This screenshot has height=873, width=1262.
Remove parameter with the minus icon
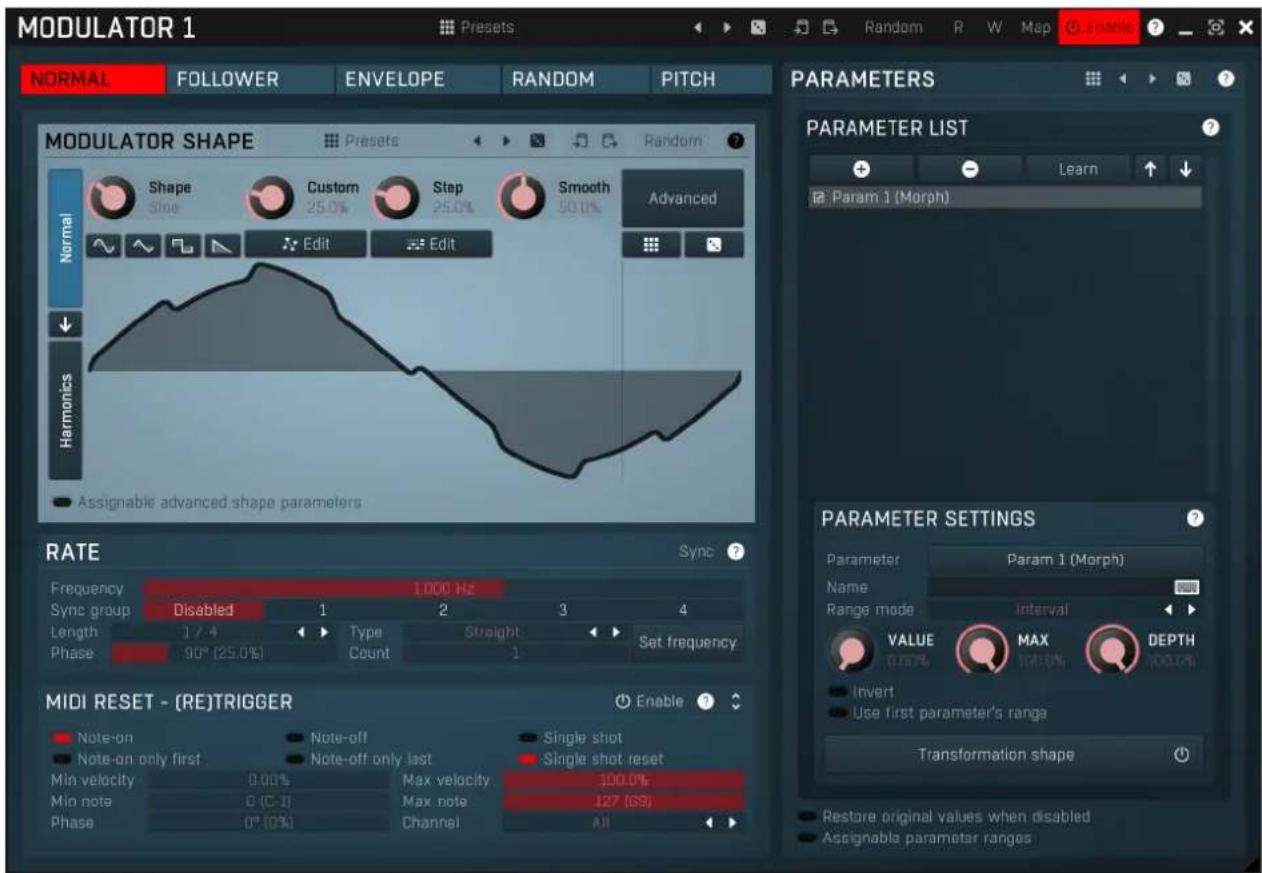(969, 170)
